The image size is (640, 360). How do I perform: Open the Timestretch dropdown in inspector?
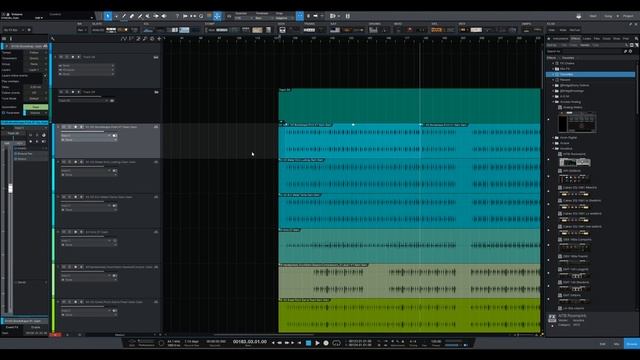click(36, 58)
